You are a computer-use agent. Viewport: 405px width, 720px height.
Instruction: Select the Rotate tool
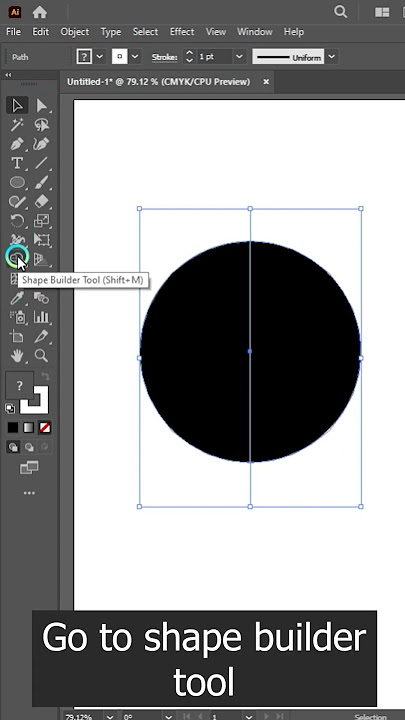(x=17, y=221)
